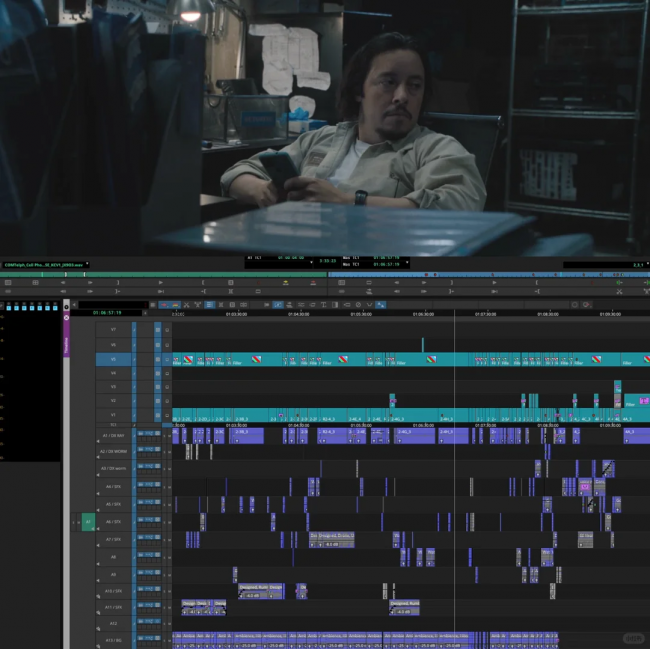Select the 2-4H_3 clip on A1 track

454,436
